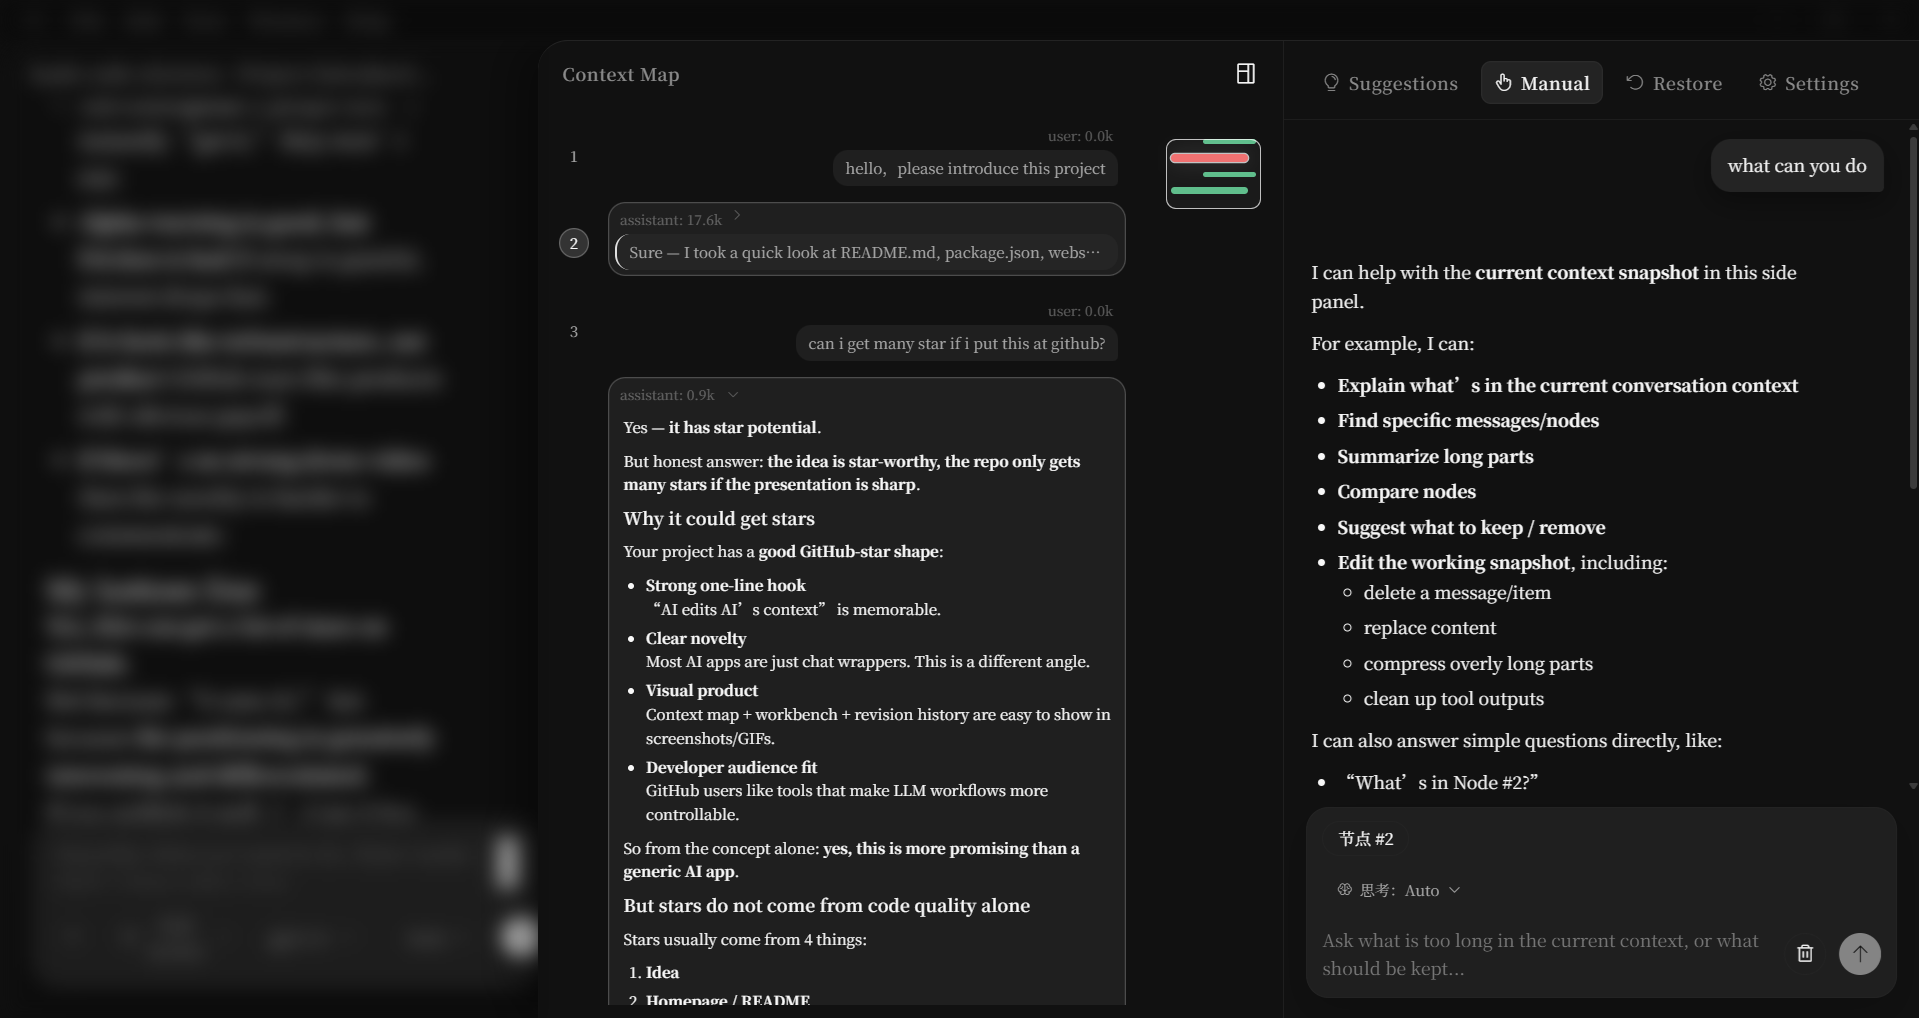Viewport: 1919px width, 1018px height.
Task: Click 'compress overly long parts' sub-bullet
Action: click(x=1478, y=664)
